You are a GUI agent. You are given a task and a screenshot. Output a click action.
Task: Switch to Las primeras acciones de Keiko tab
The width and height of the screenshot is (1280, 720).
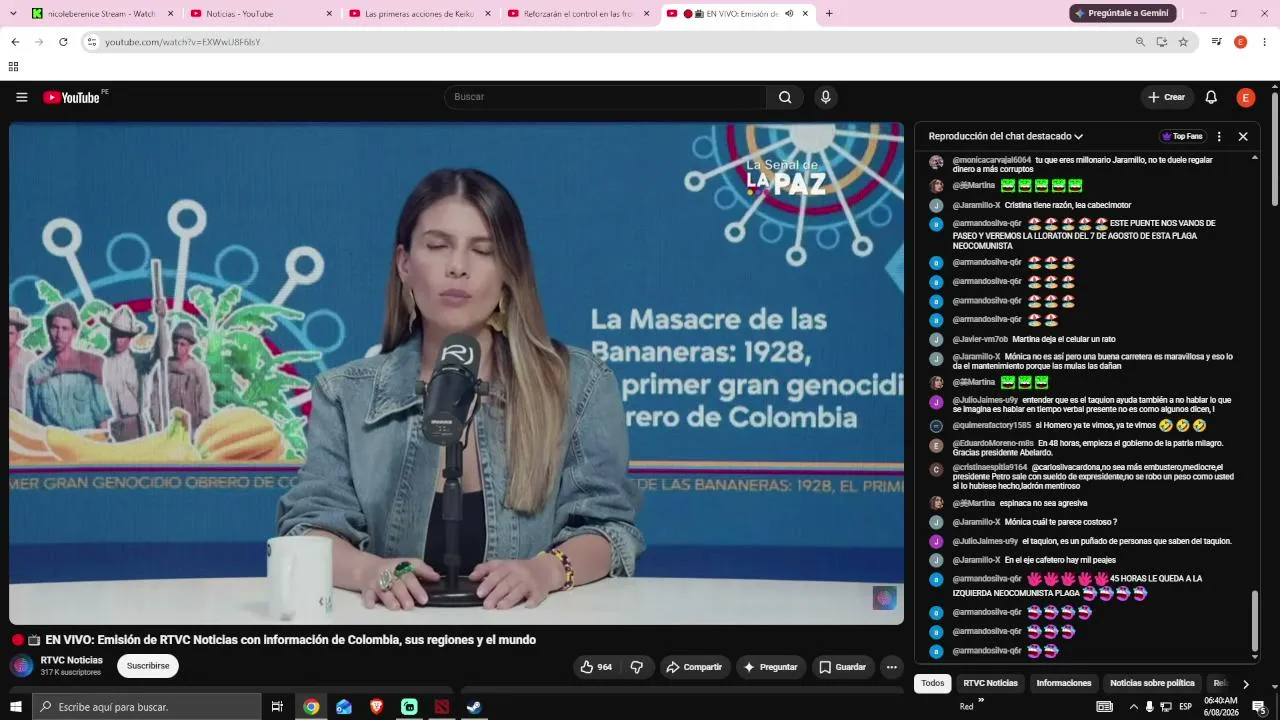pos(420,14)
